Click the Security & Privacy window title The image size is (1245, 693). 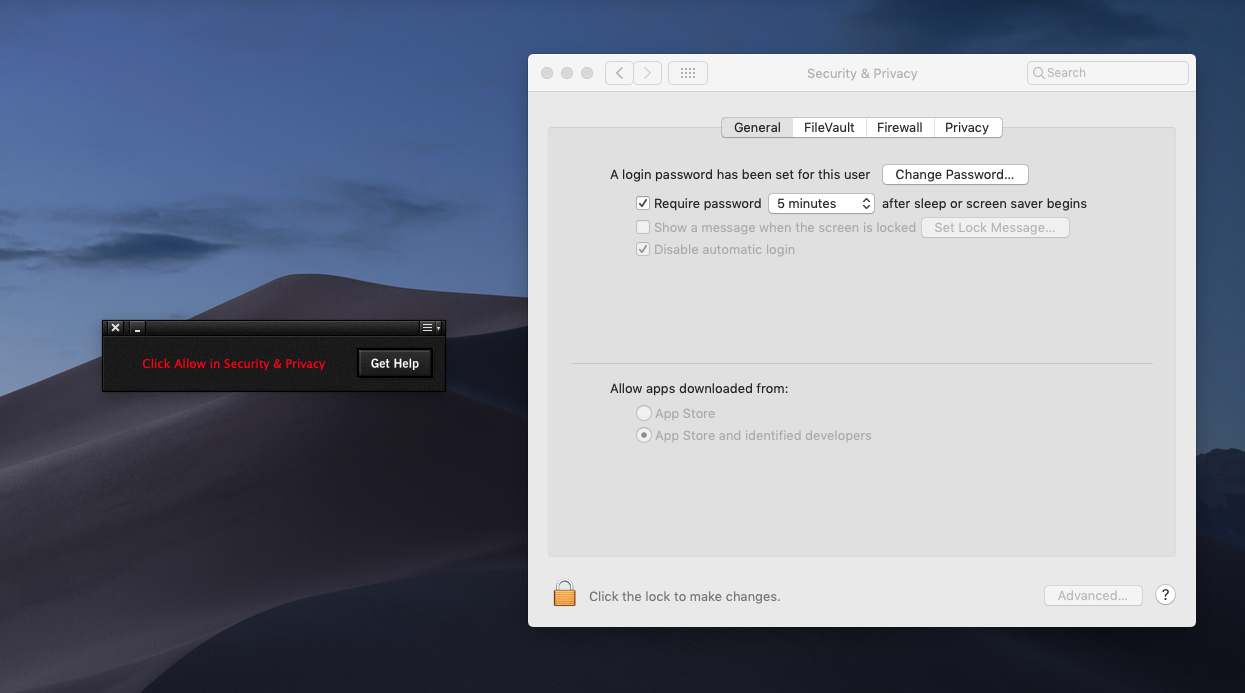coord(862,73)
